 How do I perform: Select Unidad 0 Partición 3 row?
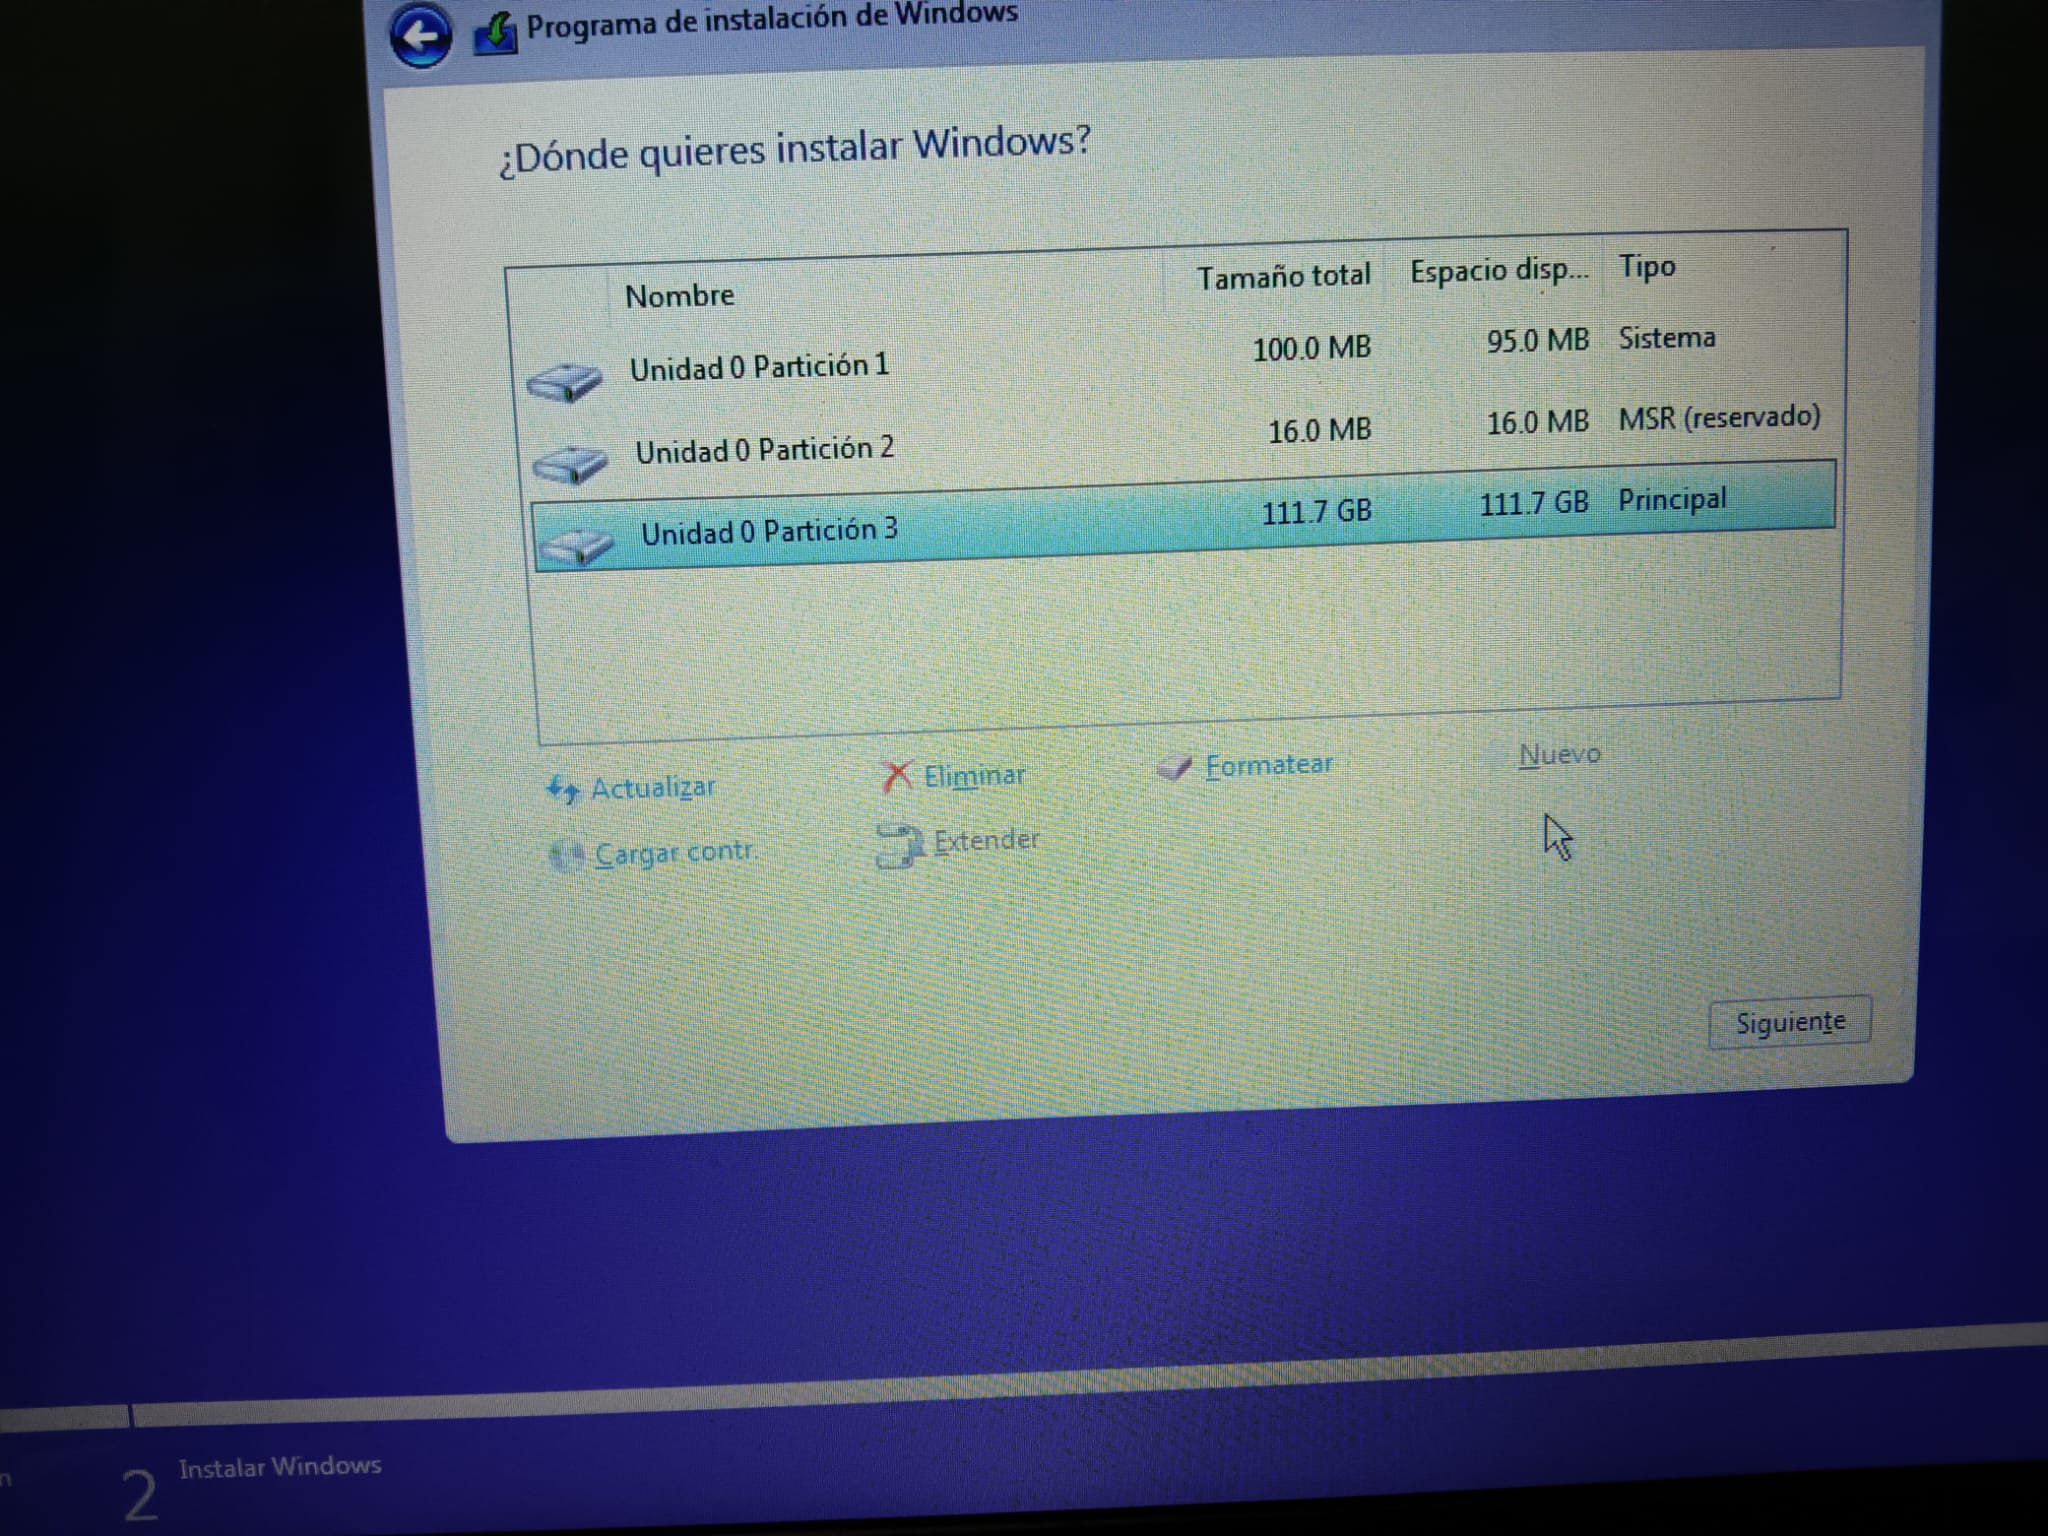tap(769, 531)
